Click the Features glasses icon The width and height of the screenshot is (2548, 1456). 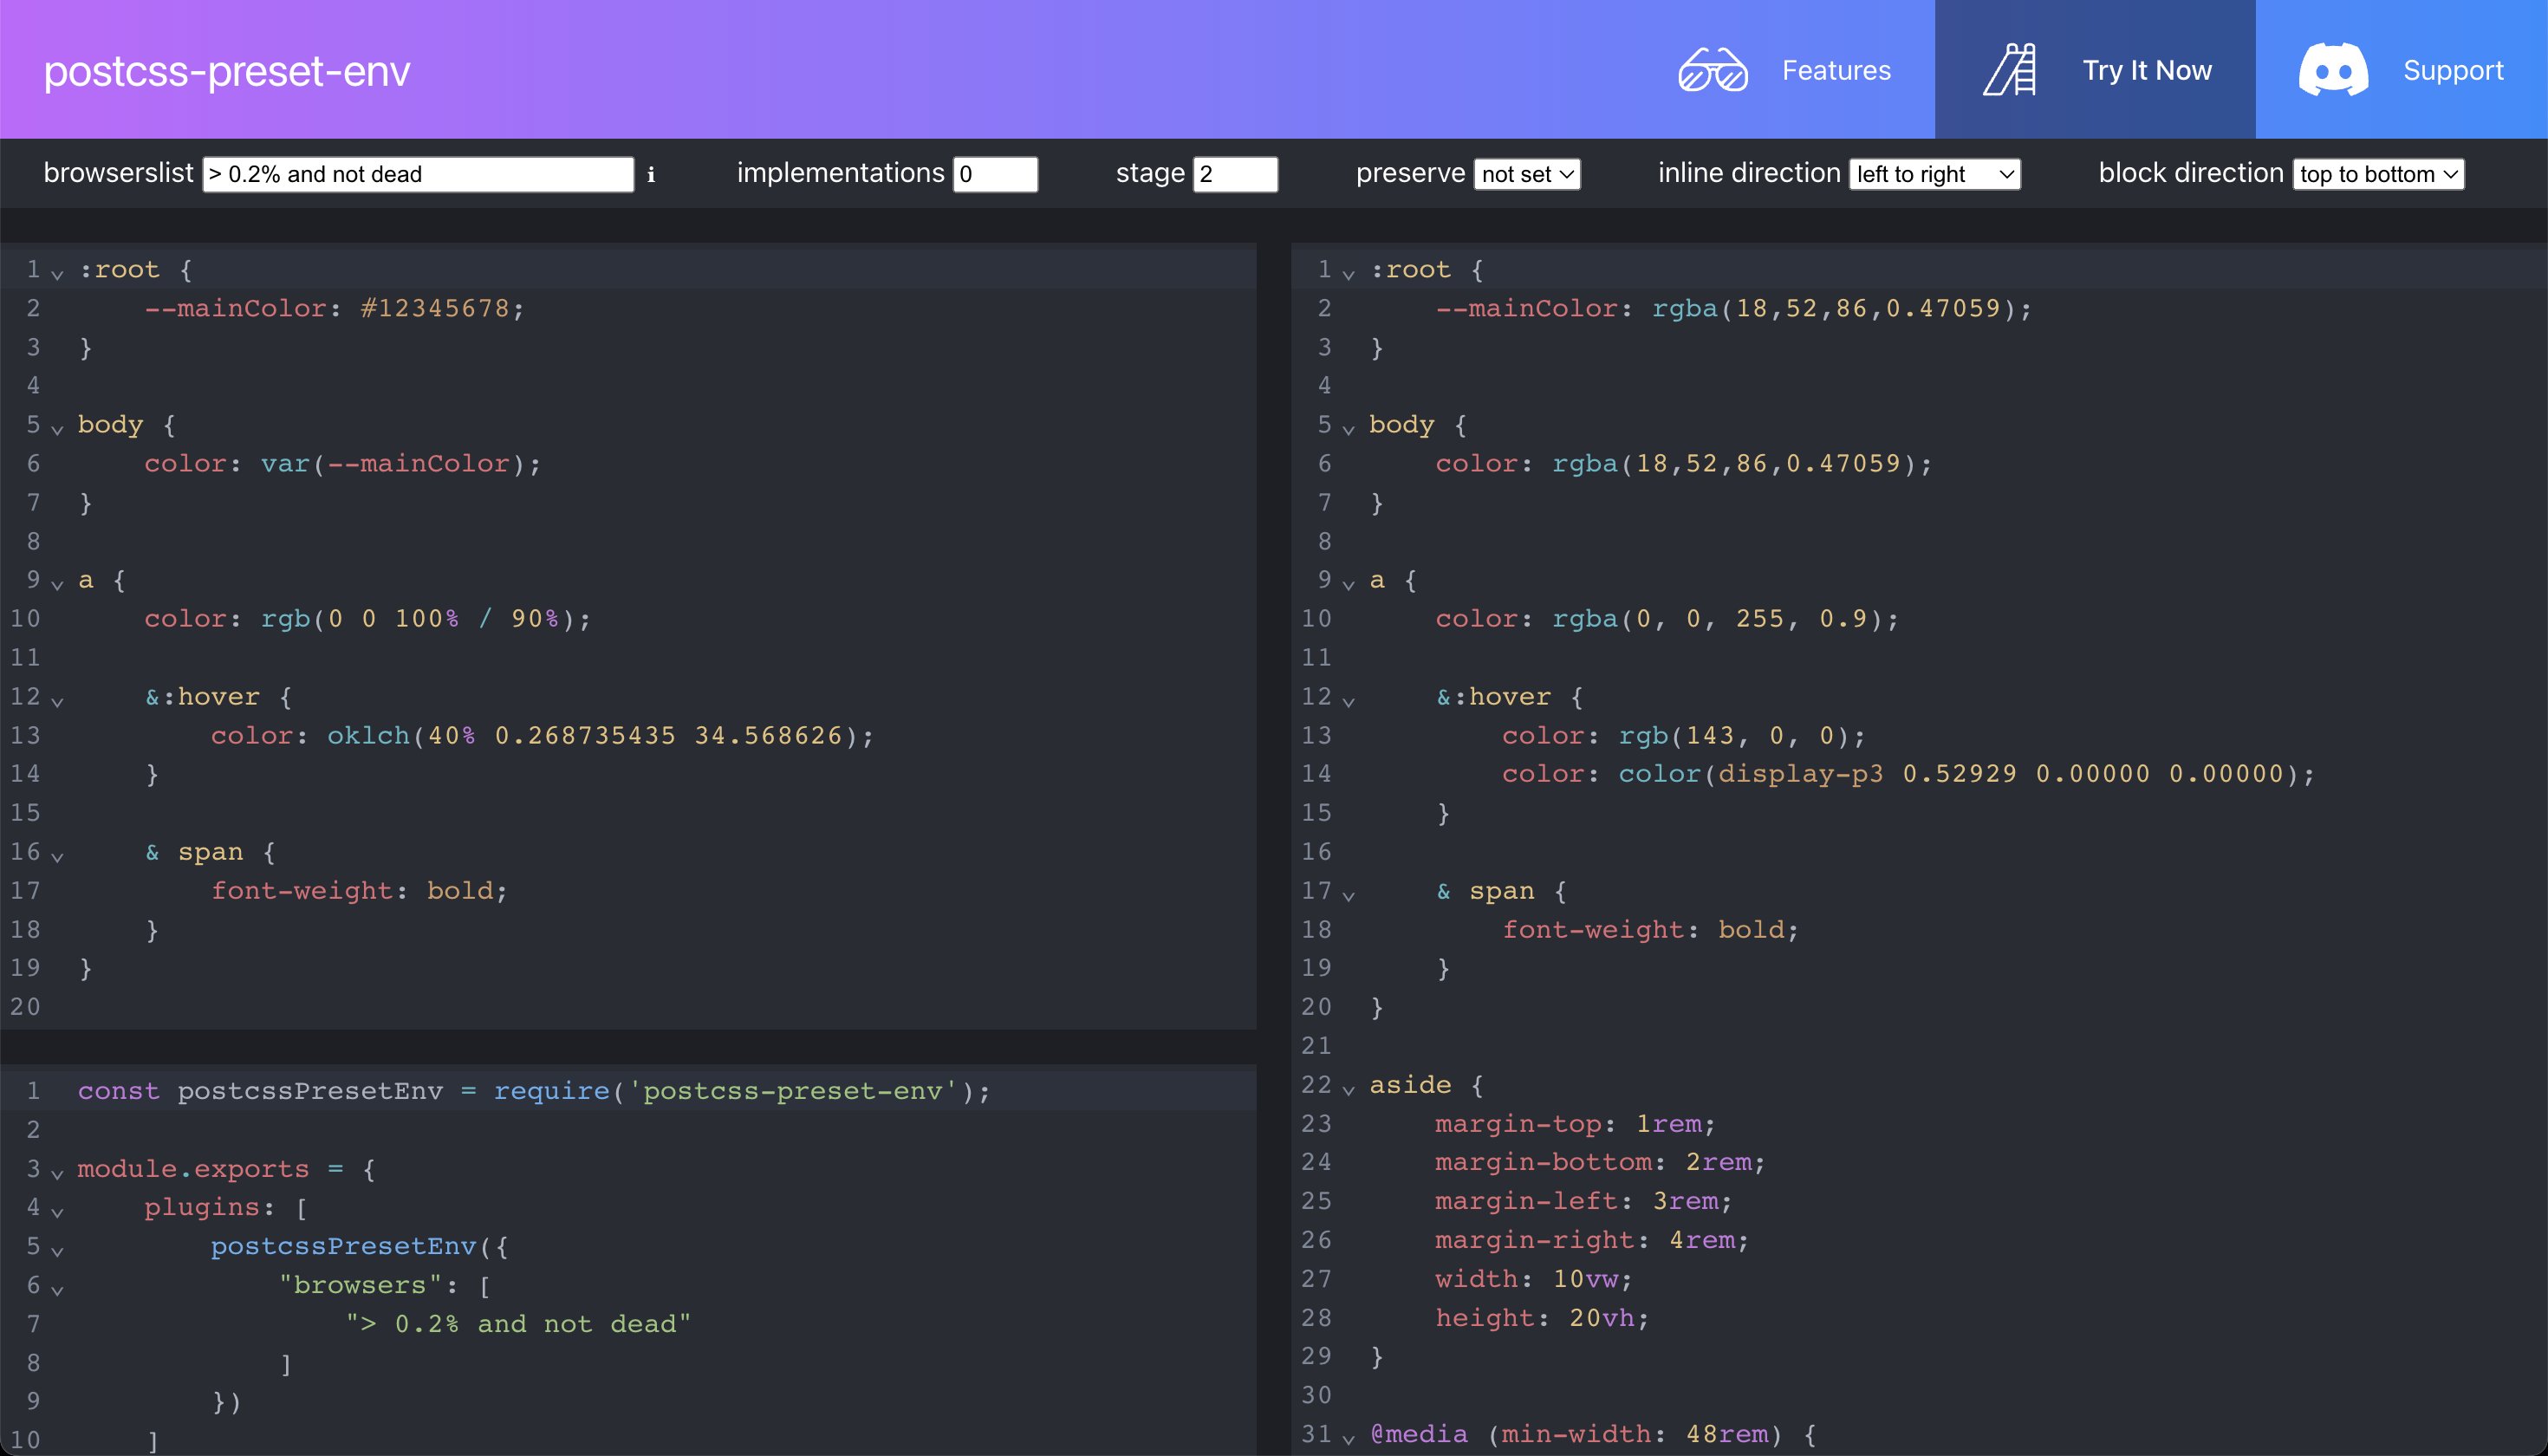tap(1712, 70)
